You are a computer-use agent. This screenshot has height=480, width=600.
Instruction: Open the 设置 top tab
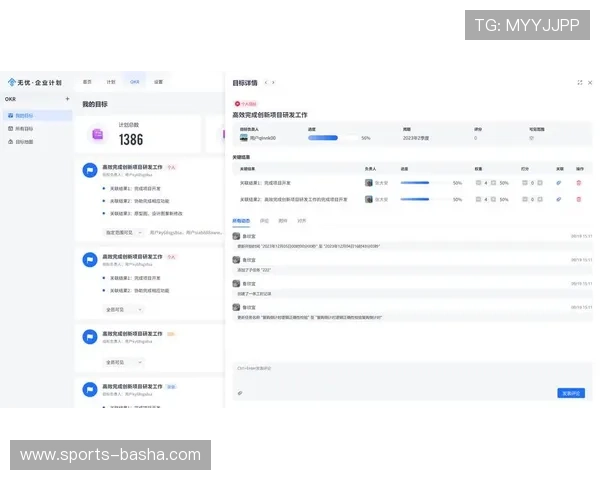point(158,82)
